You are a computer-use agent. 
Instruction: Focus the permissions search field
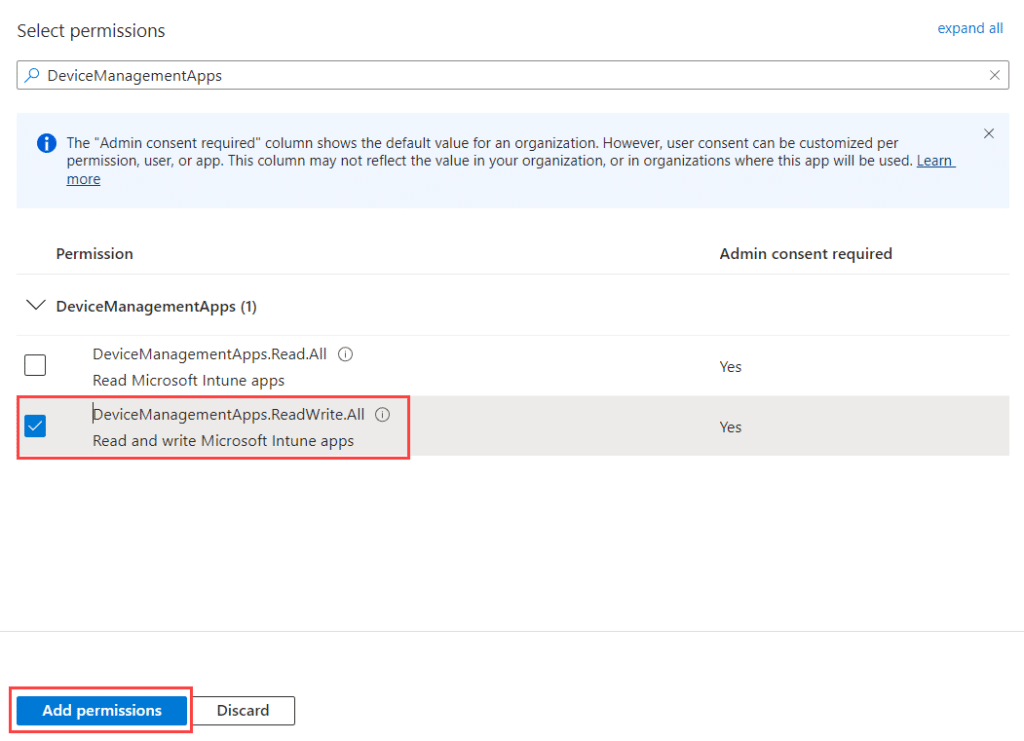(x=513, y=75)
